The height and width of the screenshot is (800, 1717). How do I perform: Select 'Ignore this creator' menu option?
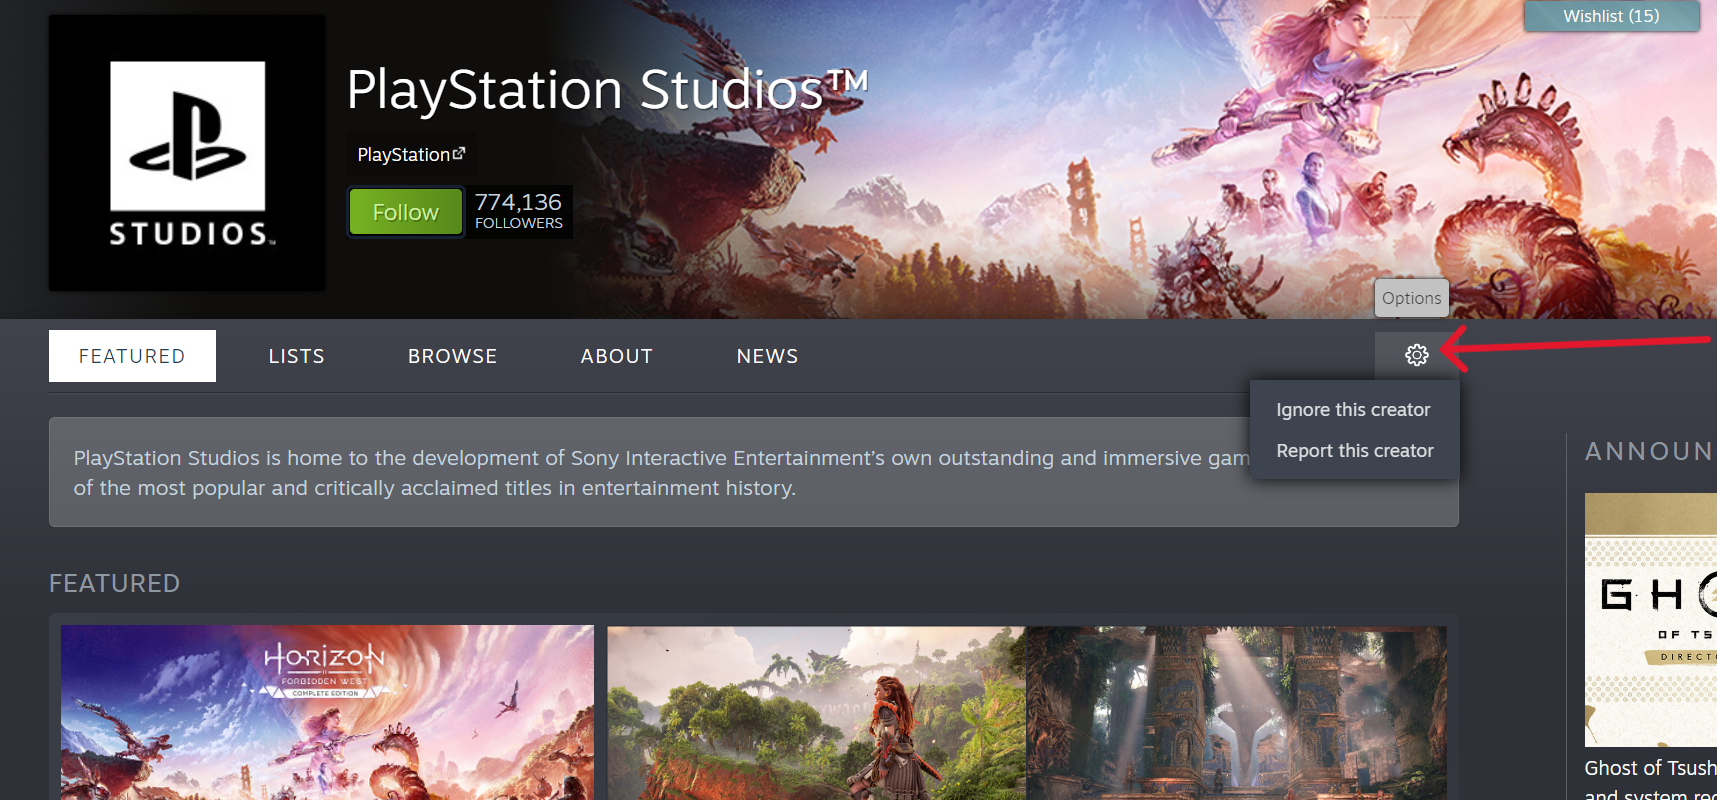1353,410
